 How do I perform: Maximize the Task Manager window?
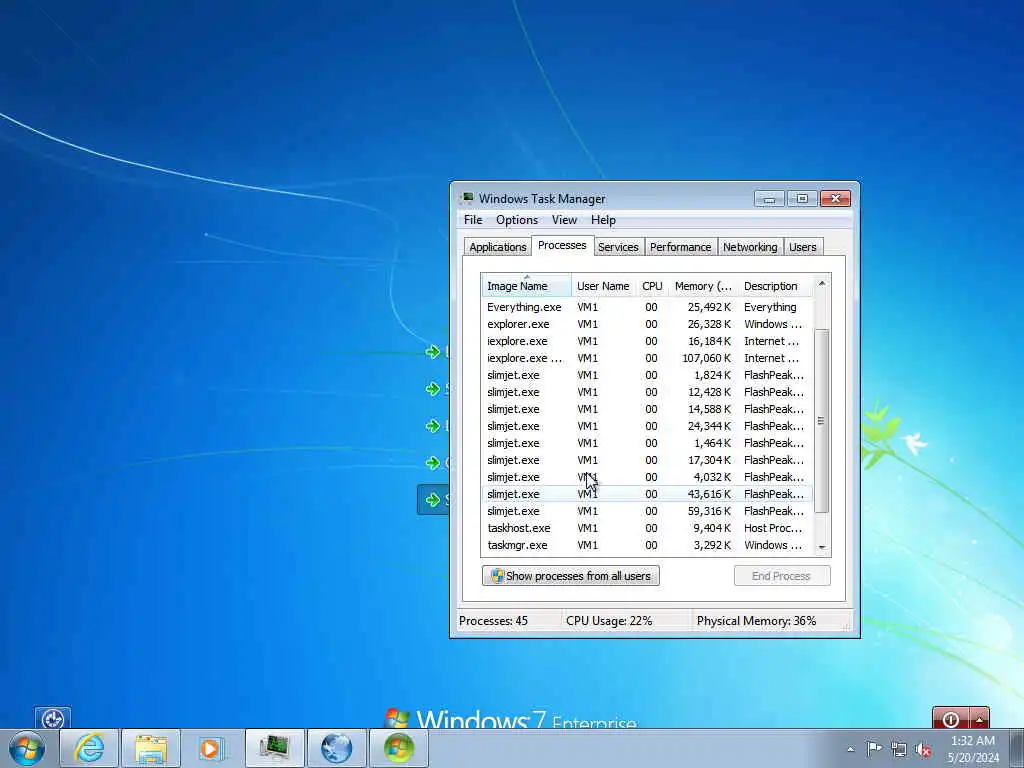tap(802, 199)
